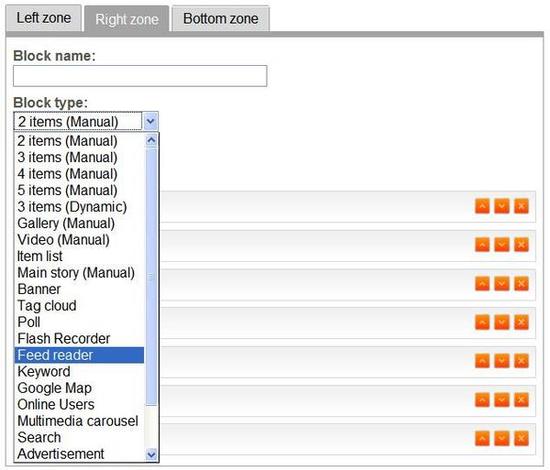Click move-up arrow icon in last block row
550x470 pixels.
[482, 438]
